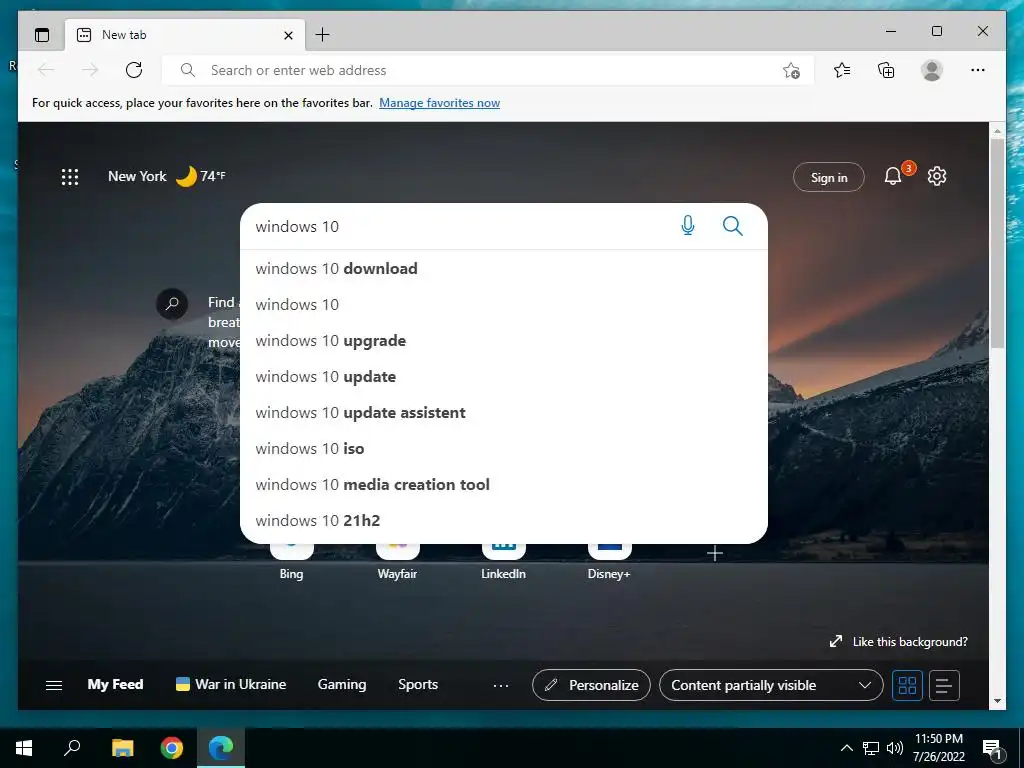Switch feed to grid view
This screenshot has height=768, width=1024.
coord(907,685)
